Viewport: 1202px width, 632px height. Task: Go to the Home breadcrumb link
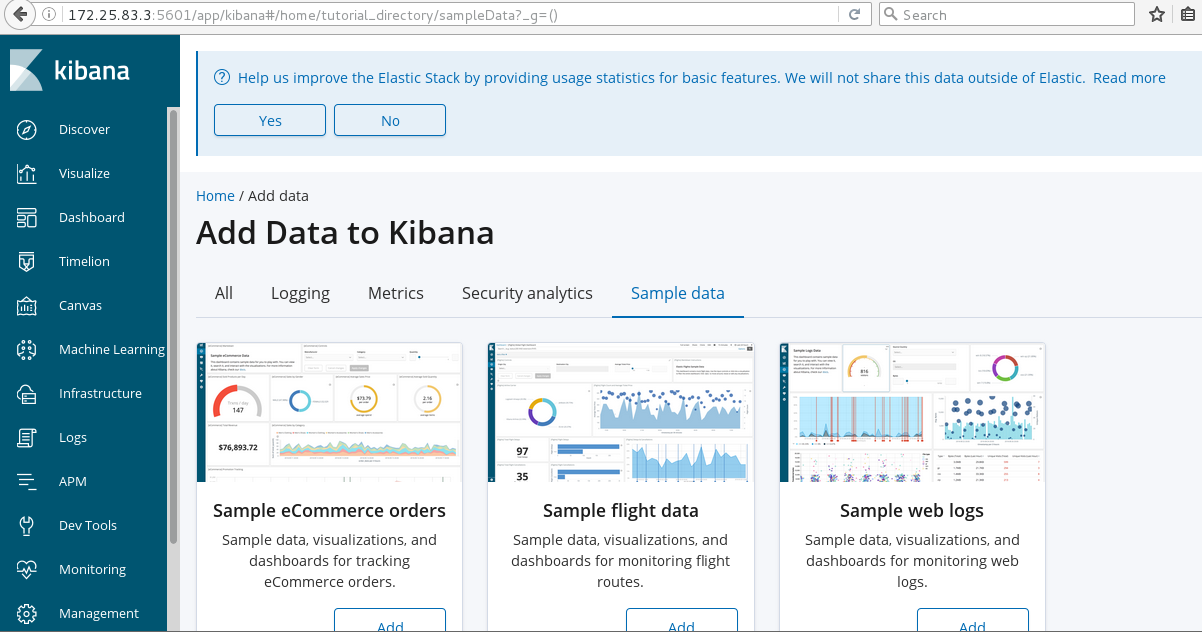click(215, 196)
